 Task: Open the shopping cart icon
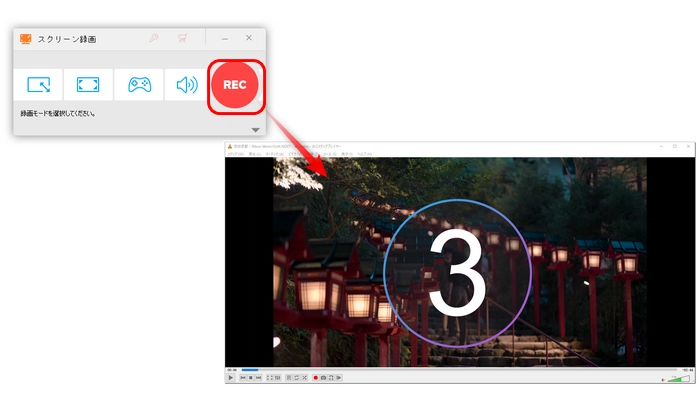pyautogui.click(x=182, y=38)
